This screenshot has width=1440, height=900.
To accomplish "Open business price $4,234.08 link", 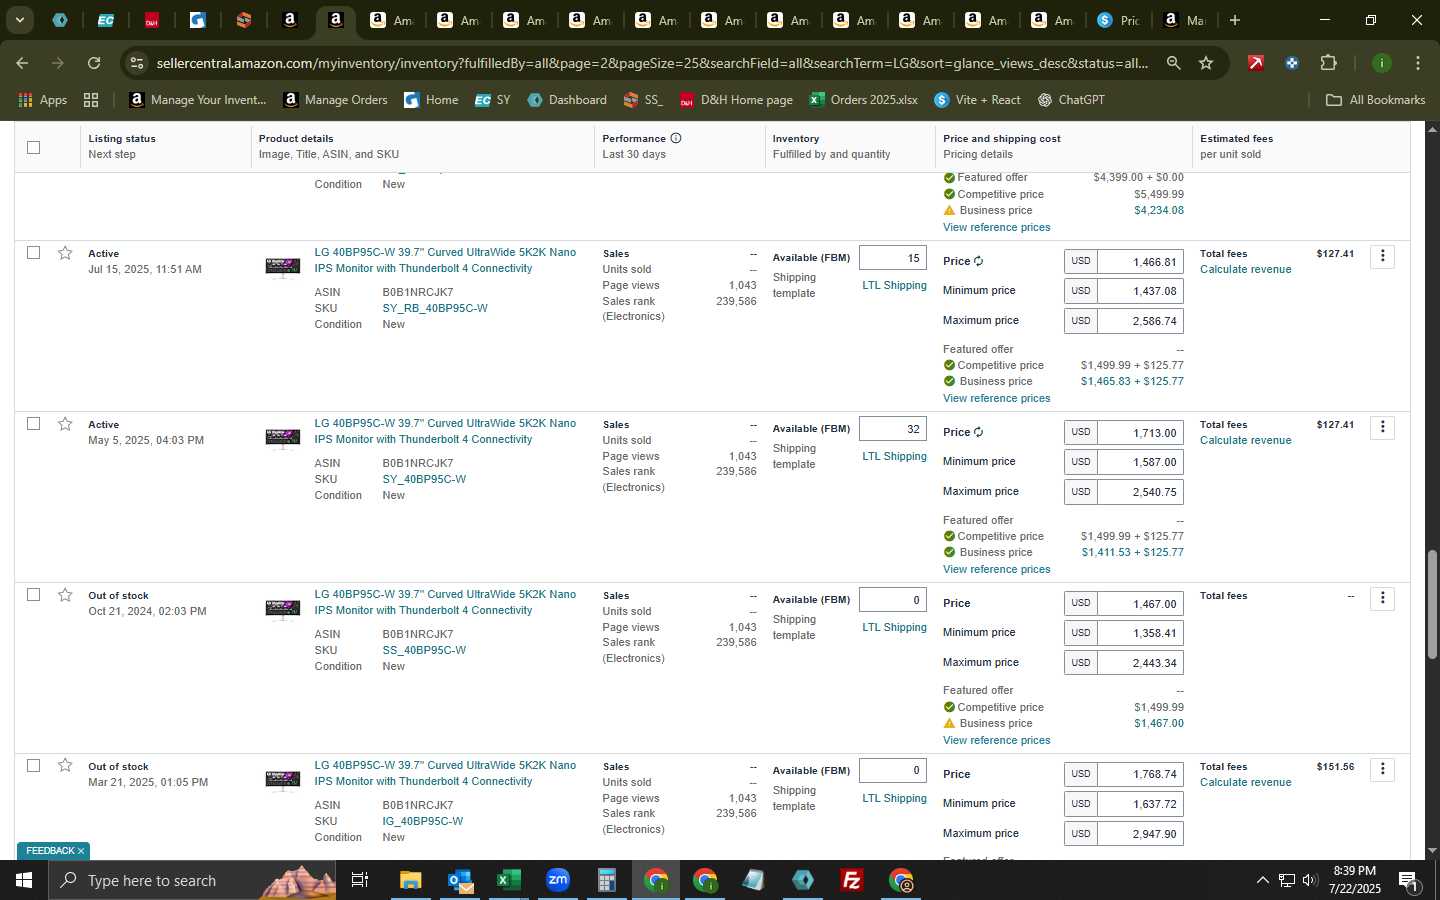I will [1158, 210].
